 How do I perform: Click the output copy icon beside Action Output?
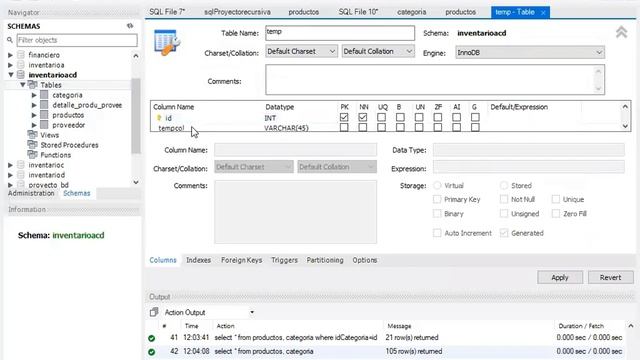(154, 312)
